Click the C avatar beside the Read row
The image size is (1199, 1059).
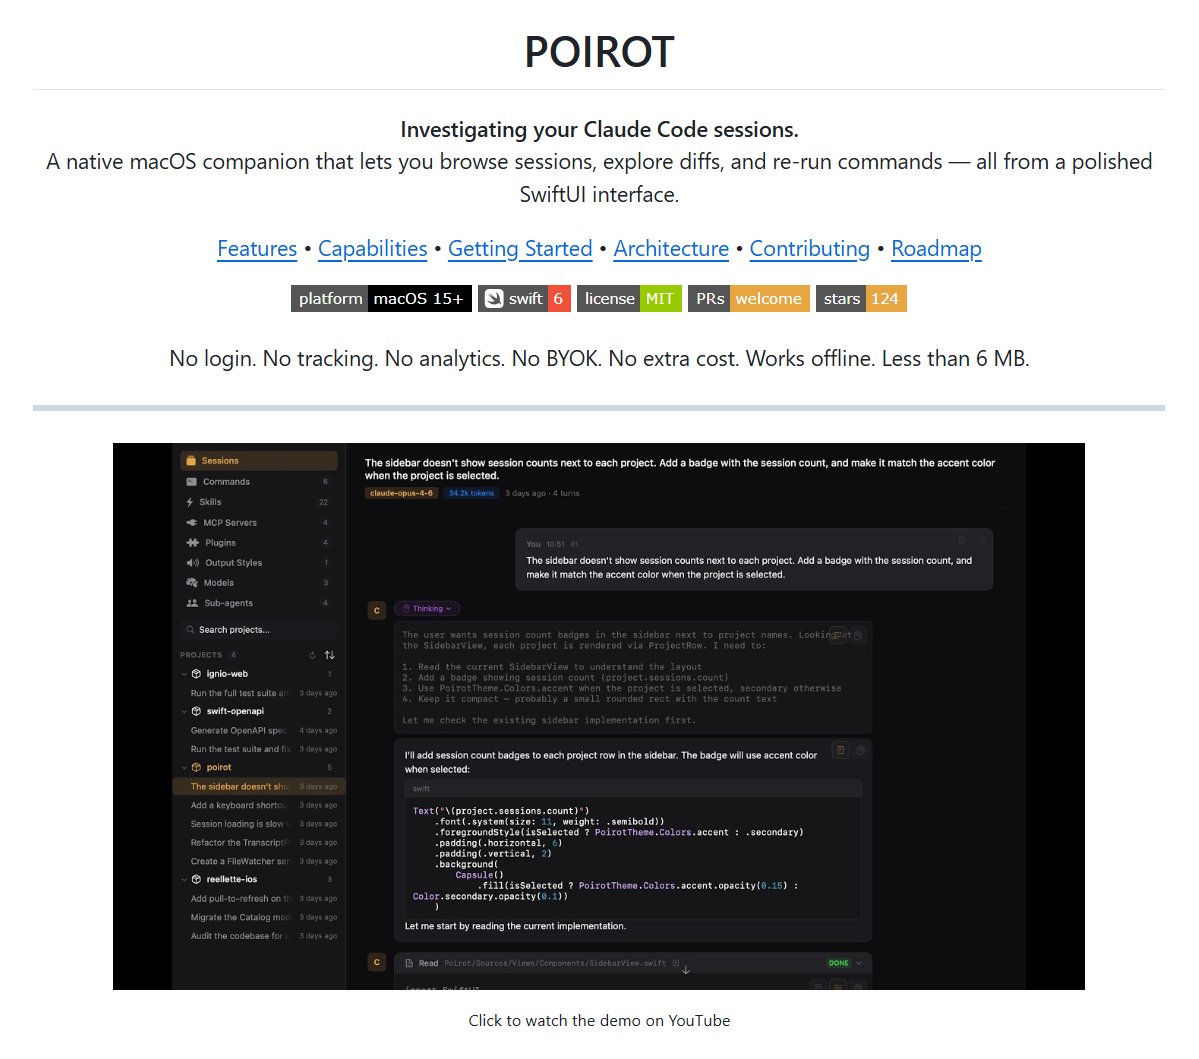click(x=376, y=963)
